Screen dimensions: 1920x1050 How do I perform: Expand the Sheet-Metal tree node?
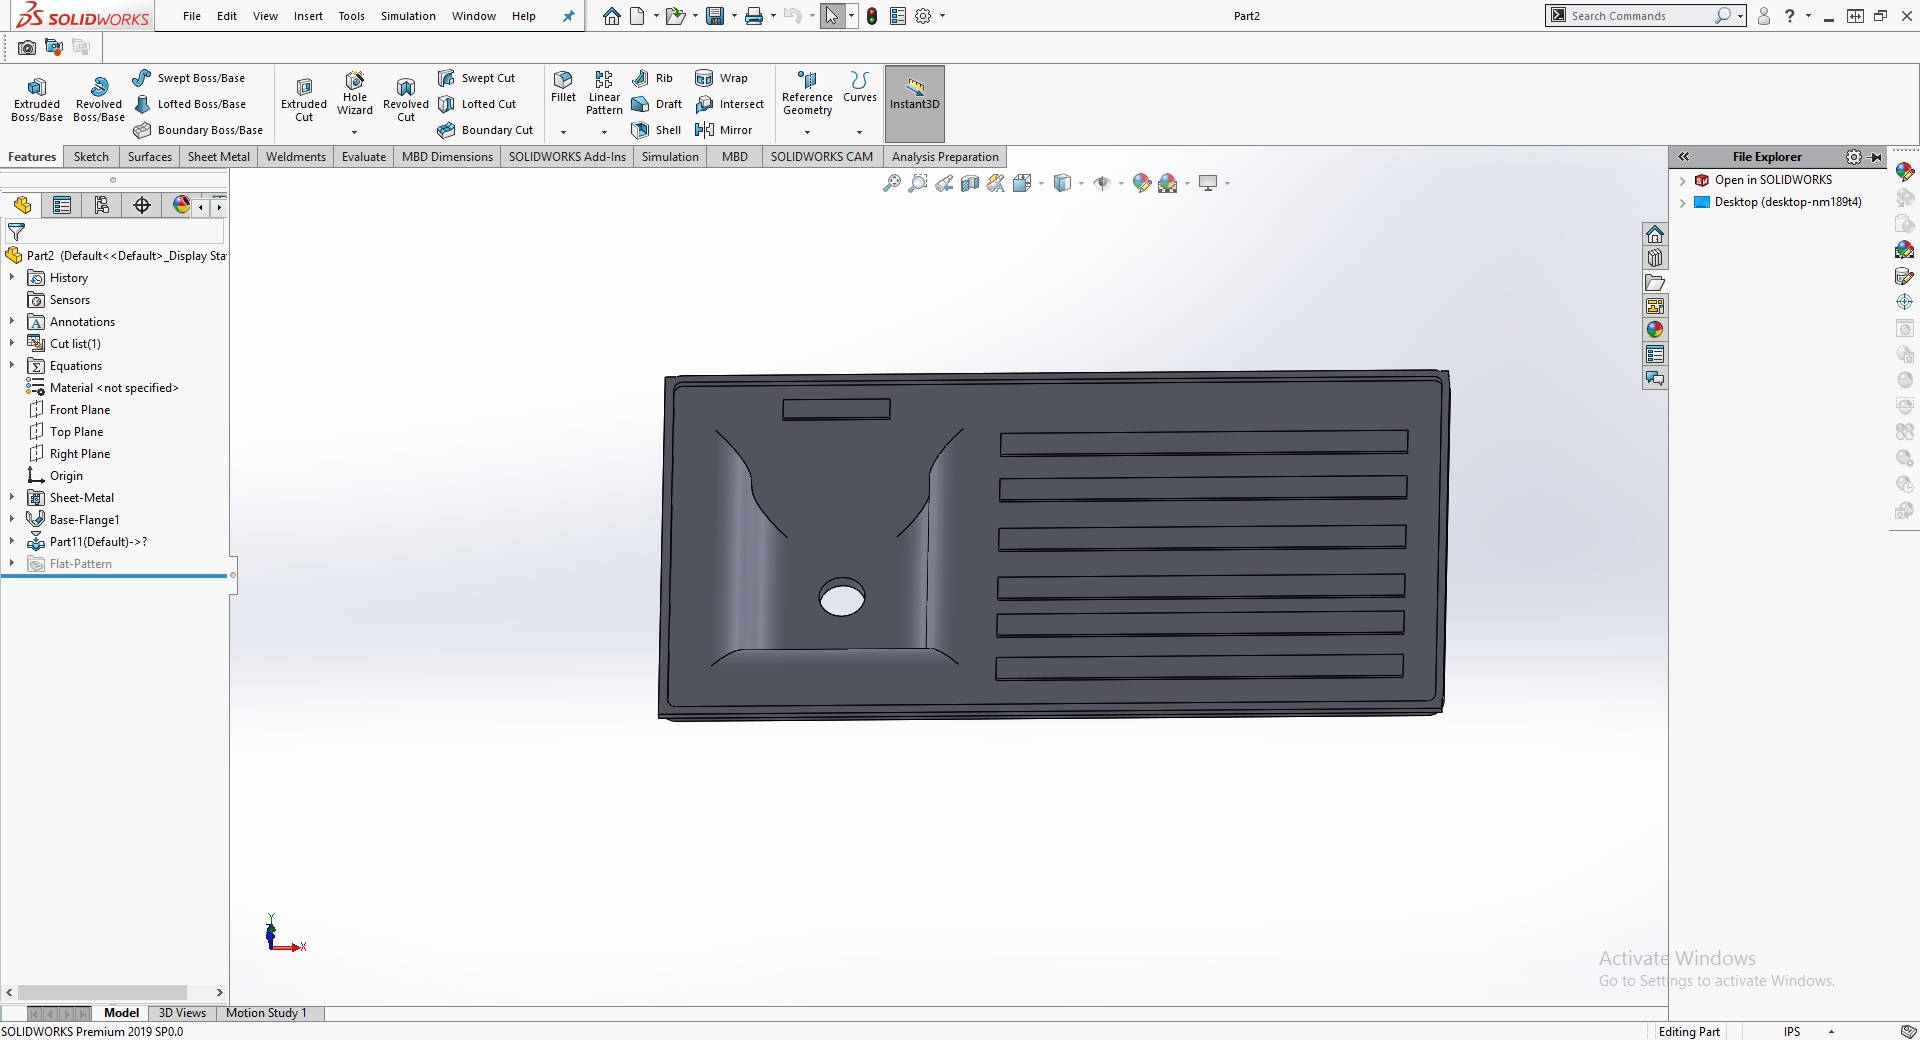click(x=12, y=498)
